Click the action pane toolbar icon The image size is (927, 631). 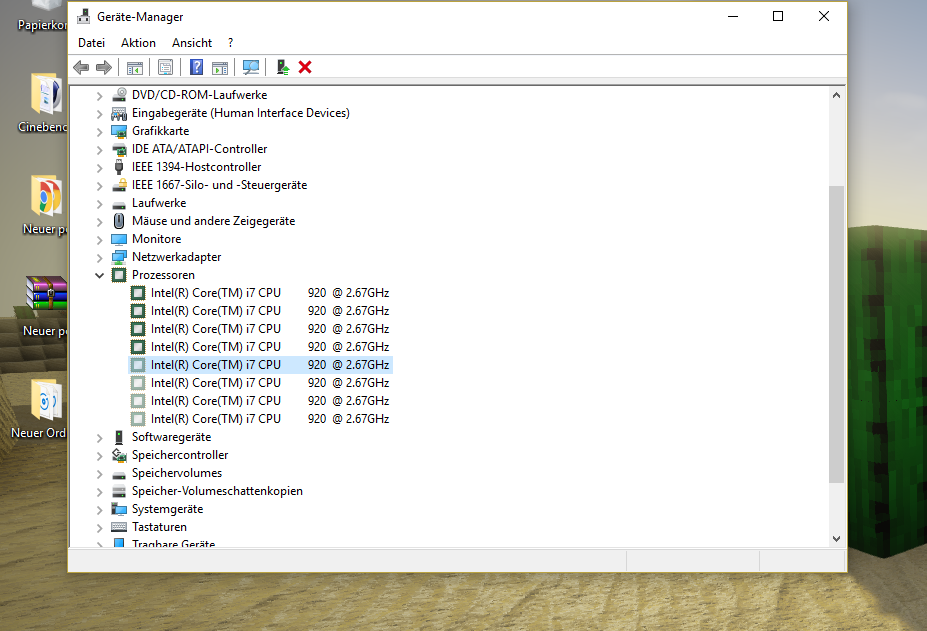[x=220, y=67]
